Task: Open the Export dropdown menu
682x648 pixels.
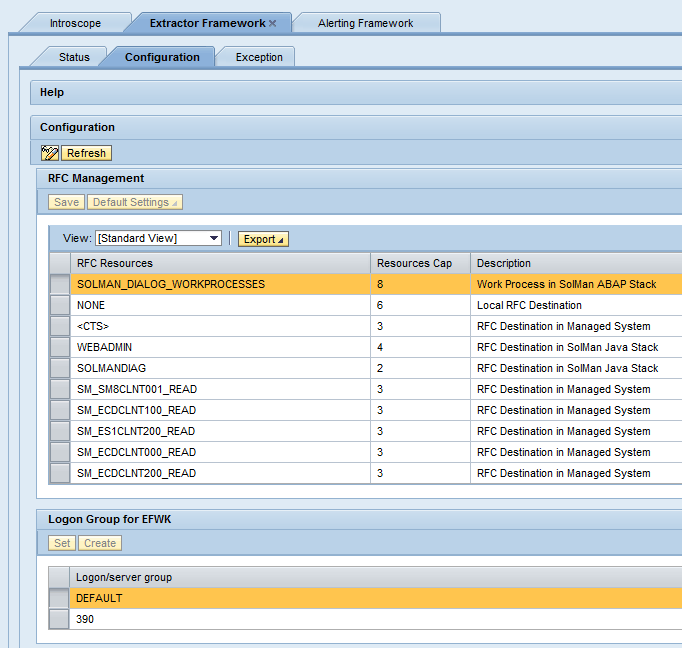Action: coord(262,239)
